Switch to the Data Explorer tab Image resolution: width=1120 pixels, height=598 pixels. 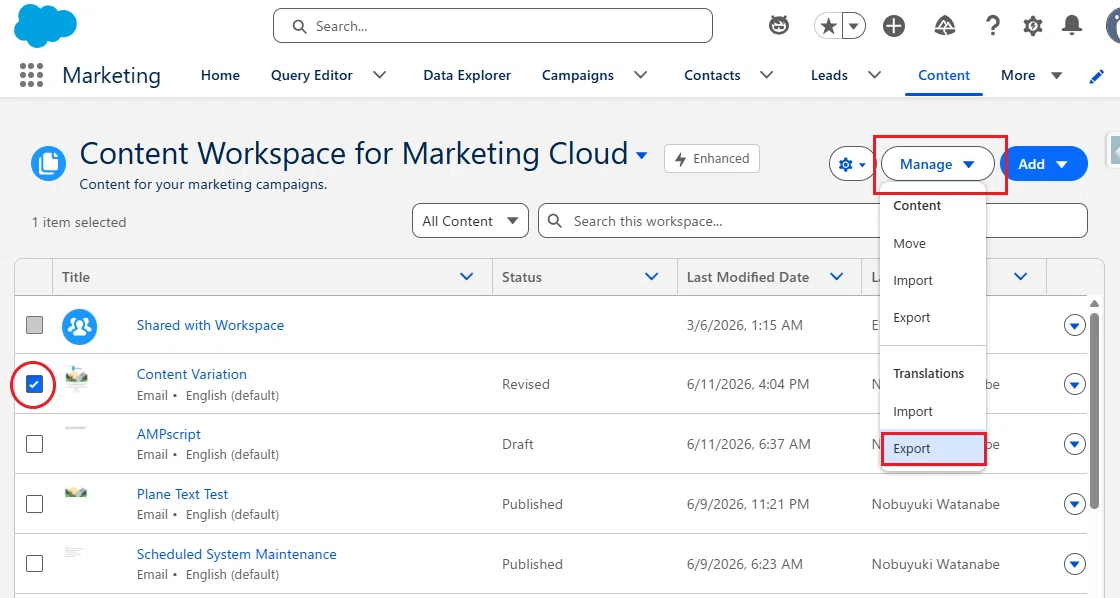point(466,75)
